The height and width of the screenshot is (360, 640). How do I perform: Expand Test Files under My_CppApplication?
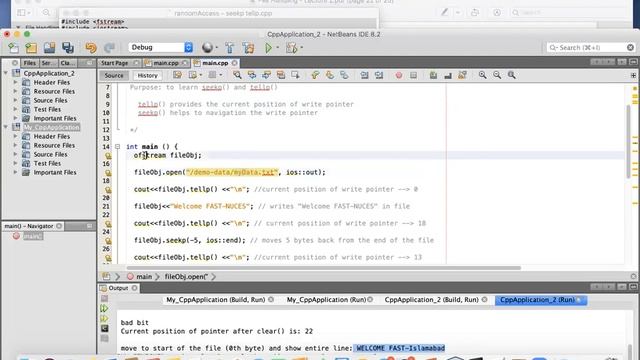coord(16,163)
